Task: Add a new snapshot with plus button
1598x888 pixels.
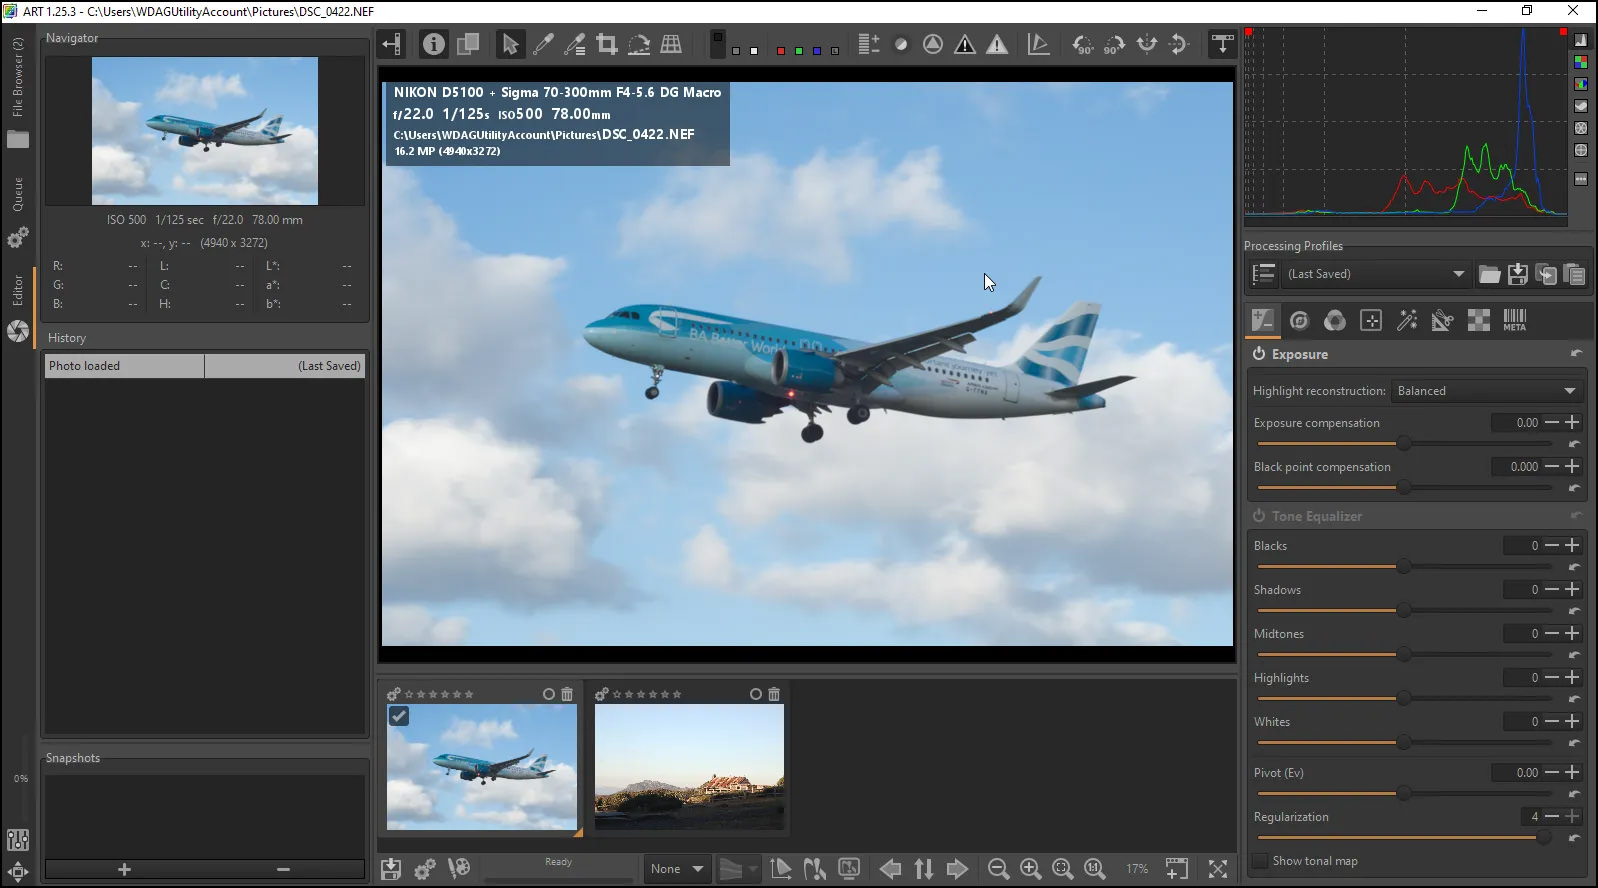Action: tap(124, 870)
